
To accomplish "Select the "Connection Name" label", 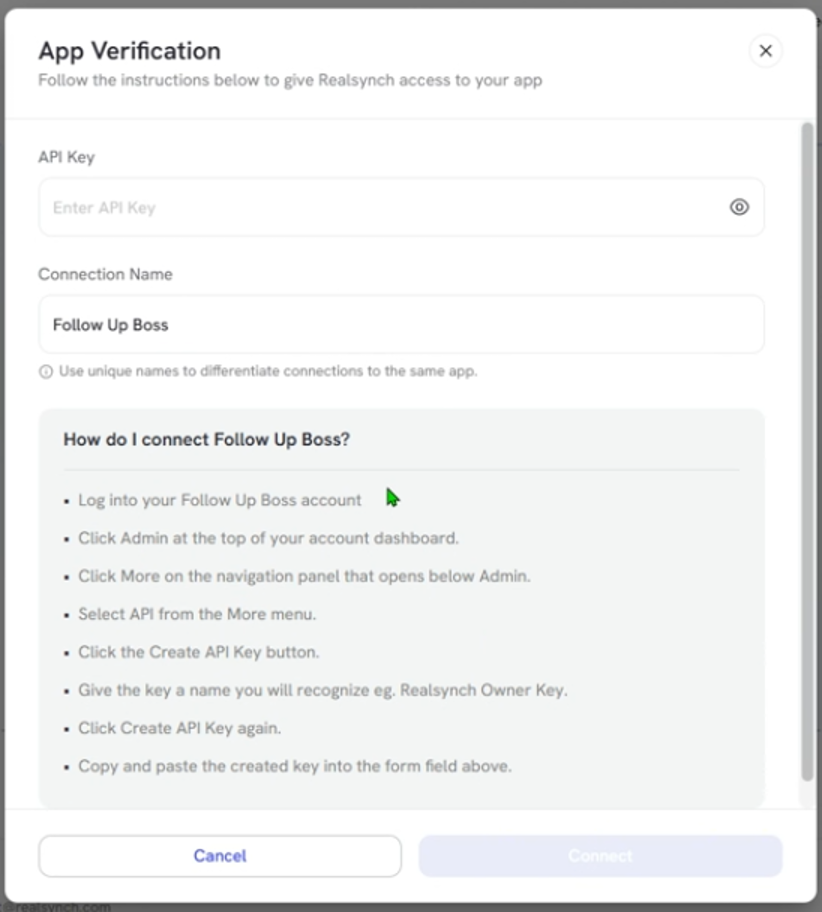I will (x=105, y=274).
